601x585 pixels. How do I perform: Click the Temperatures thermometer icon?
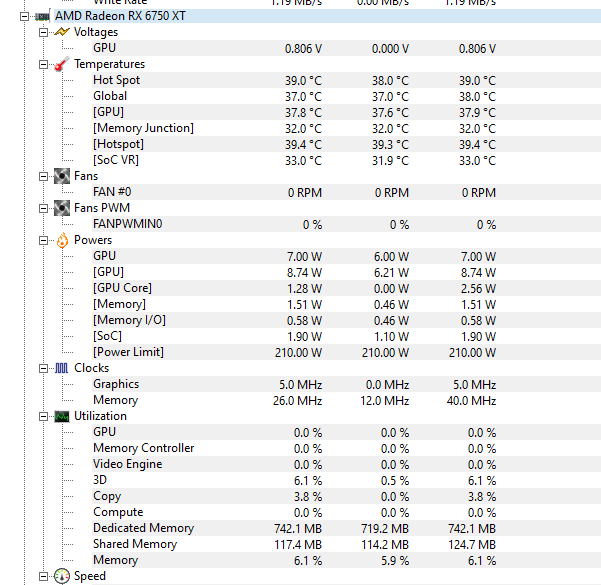[x=62, y=64]
